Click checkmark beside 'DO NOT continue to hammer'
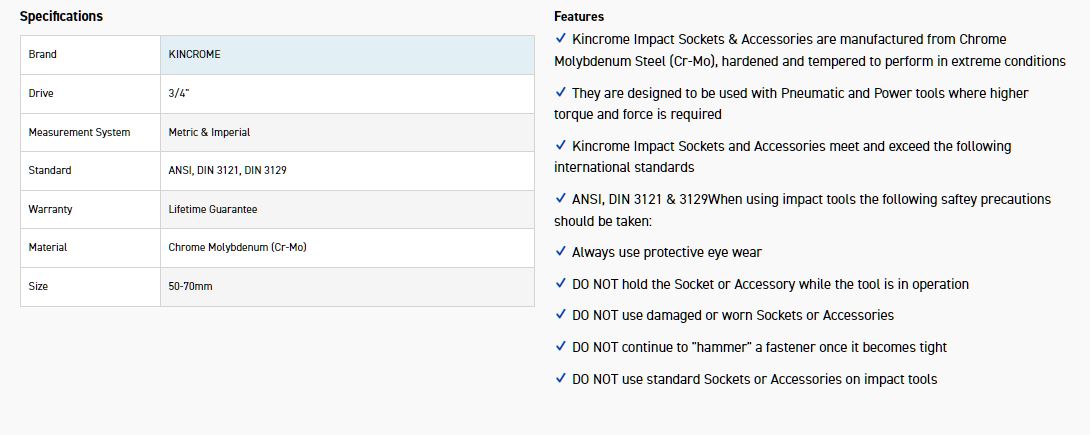 [x=560, y=347]
